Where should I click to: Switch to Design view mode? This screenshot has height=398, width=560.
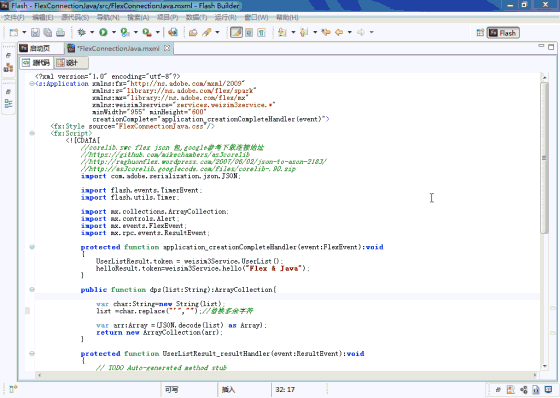(x=71, y=63)
